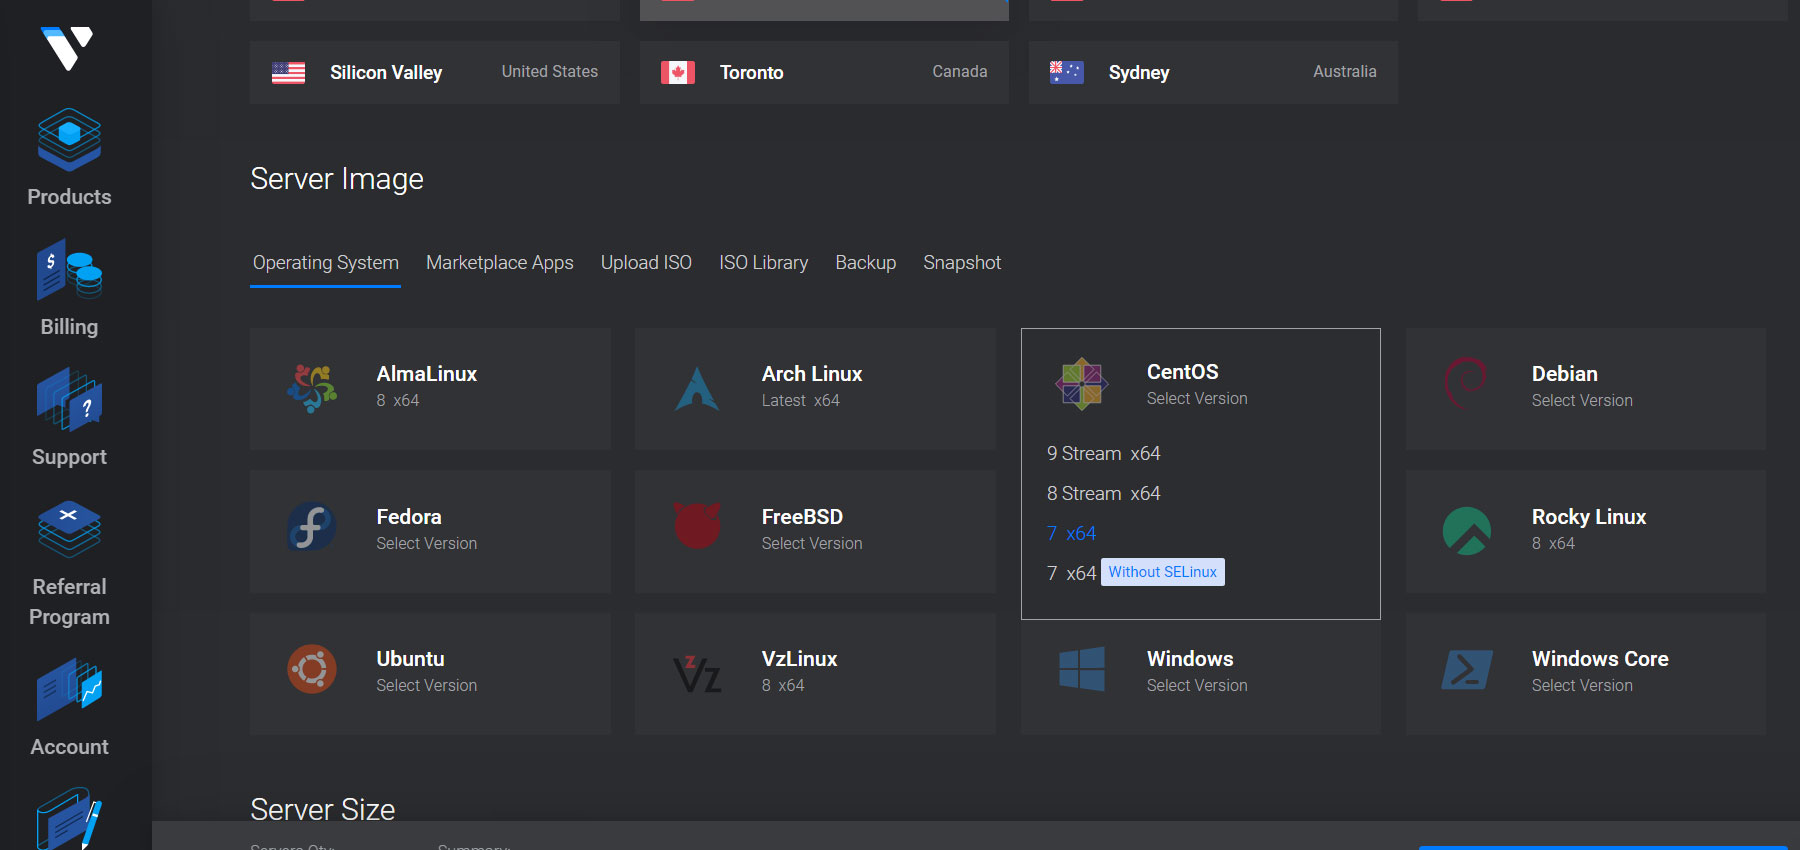Select VzLinux 8 x64 image

pos(815,674)
